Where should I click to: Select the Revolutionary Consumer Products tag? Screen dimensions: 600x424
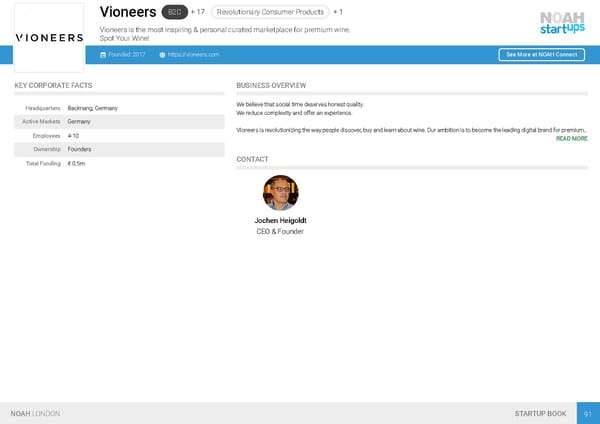pyautogui.click(x=270, y=12)
